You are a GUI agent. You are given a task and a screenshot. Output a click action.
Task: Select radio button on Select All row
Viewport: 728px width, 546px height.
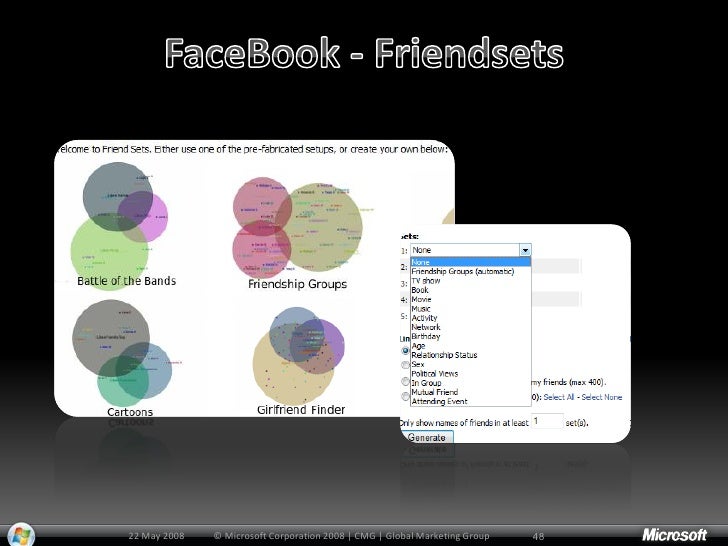click(x=405, y=396)
